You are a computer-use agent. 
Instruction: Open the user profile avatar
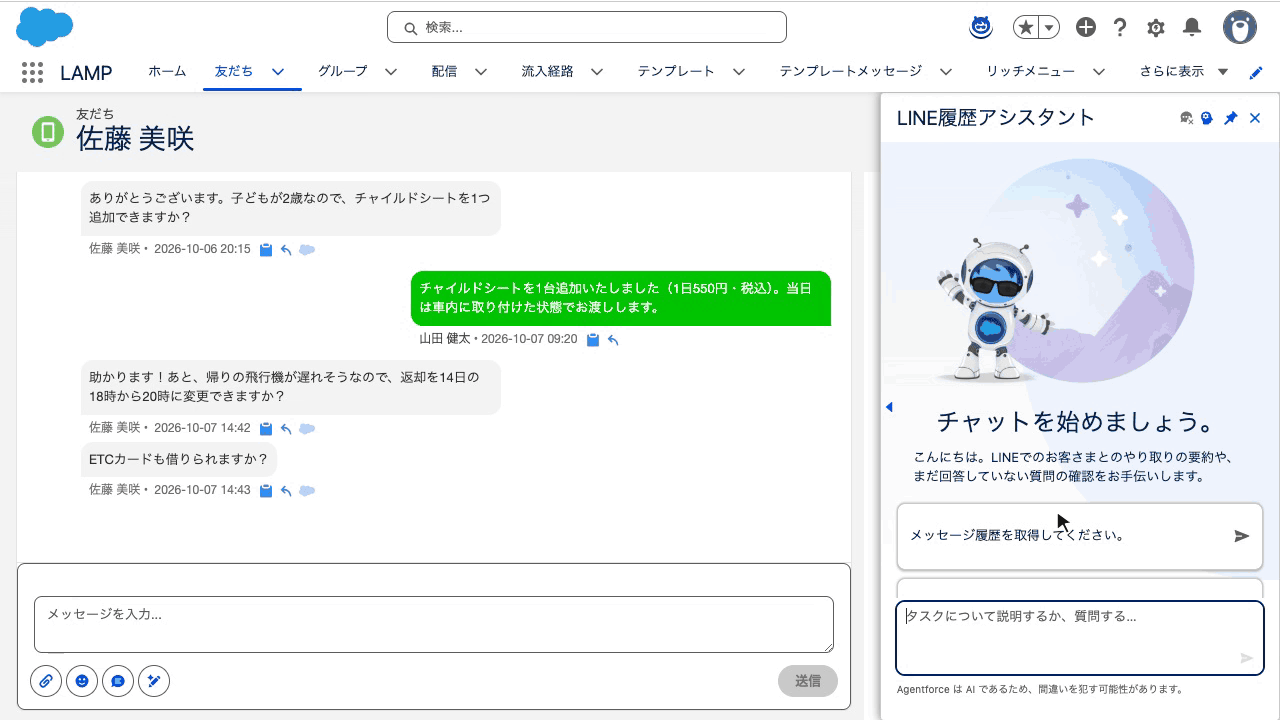click(1240, 27)
